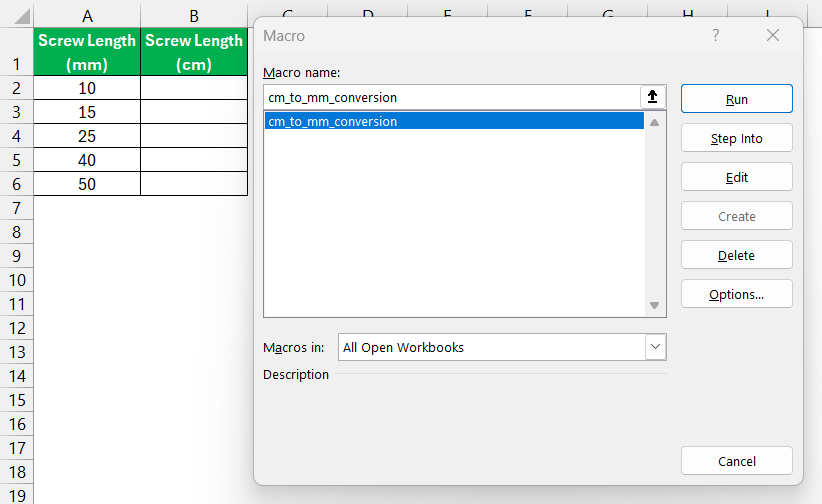Click the Run macro button
This screenshot has width=822, height=504.
737,99
